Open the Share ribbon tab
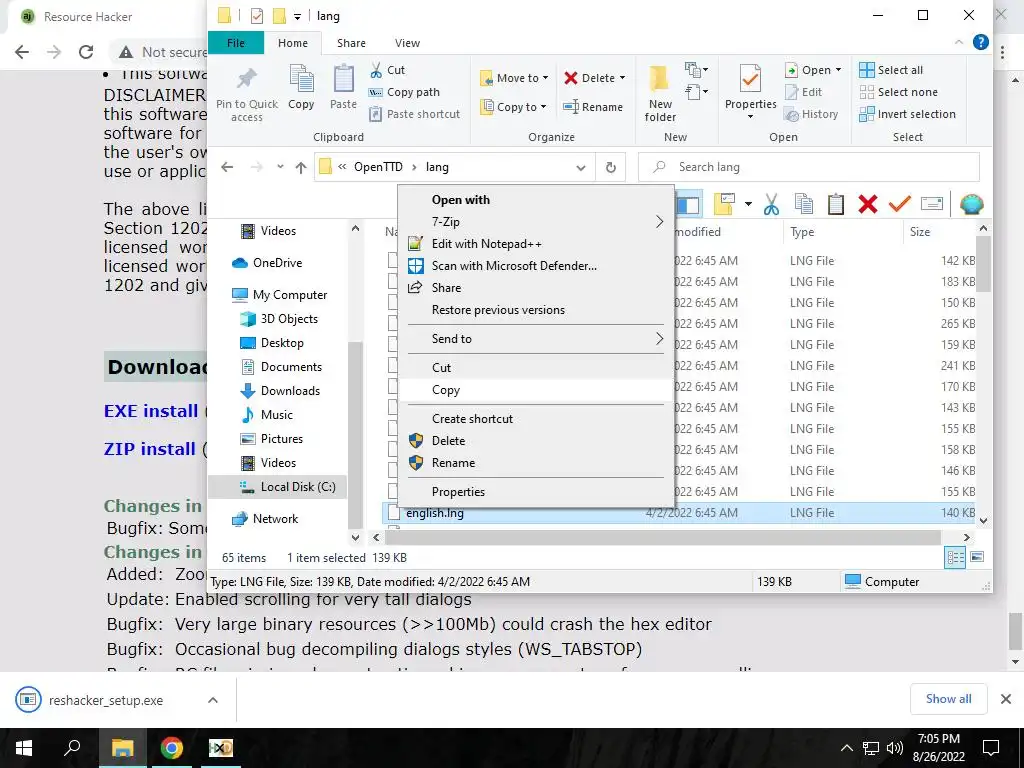The width and height of the screenshot is (1024, 768). point(351,43)
